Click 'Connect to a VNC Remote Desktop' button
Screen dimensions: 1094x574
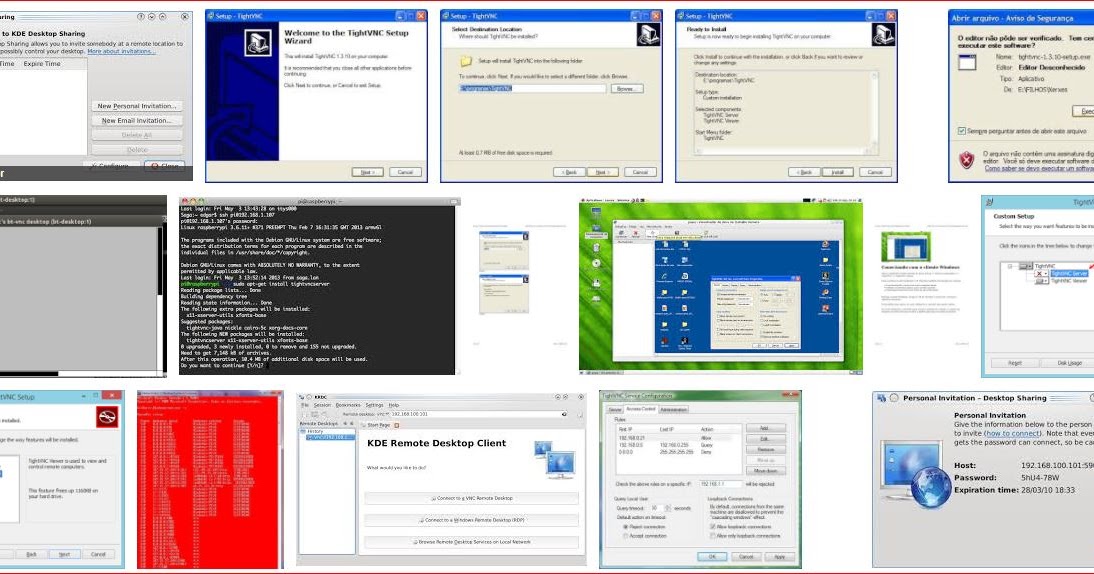472,498
